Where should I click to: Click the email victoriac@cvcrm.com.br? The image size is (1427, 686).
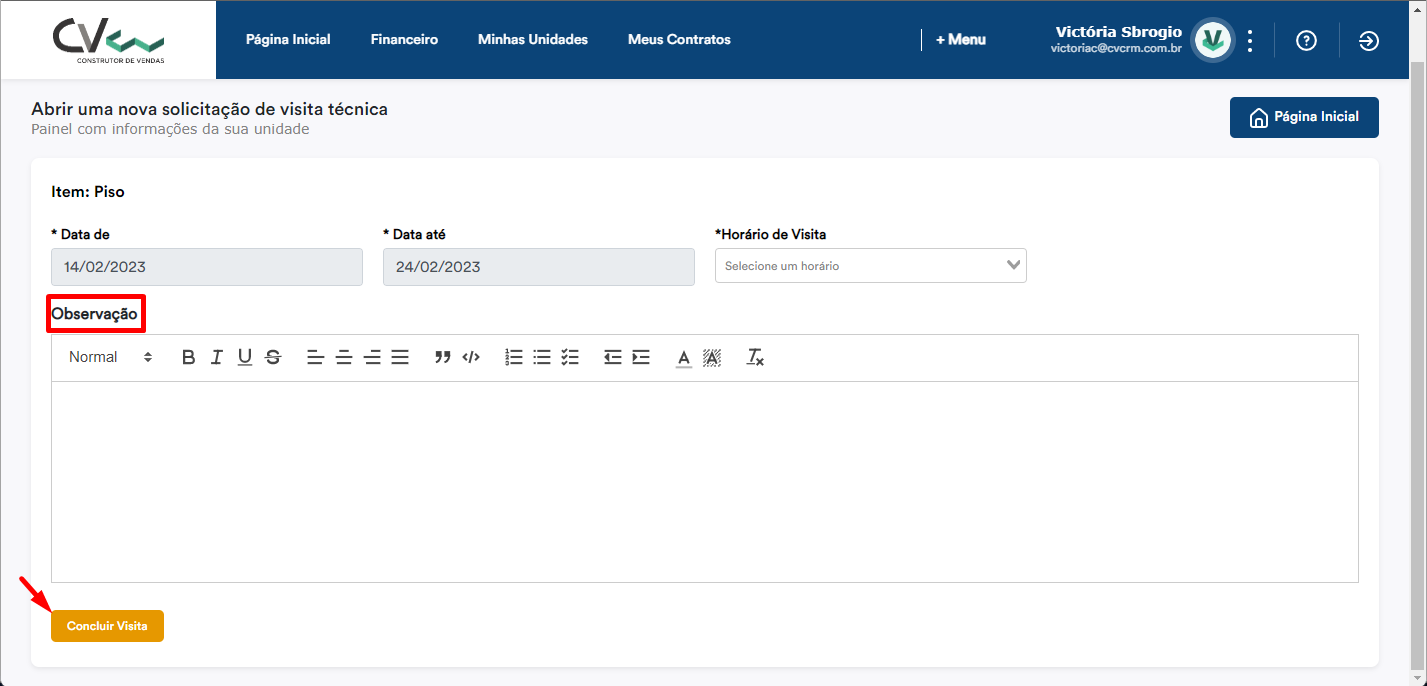pyautogui.click(x=1116, y=48)
